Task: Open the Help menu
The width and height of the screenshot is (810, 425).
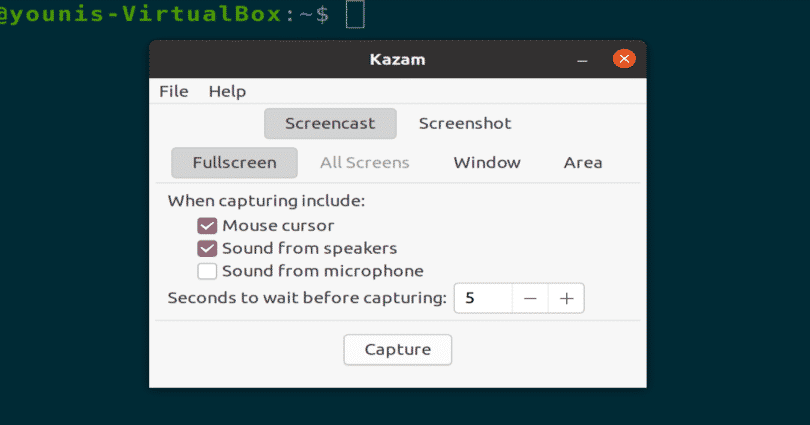Action: click(227, 91)
